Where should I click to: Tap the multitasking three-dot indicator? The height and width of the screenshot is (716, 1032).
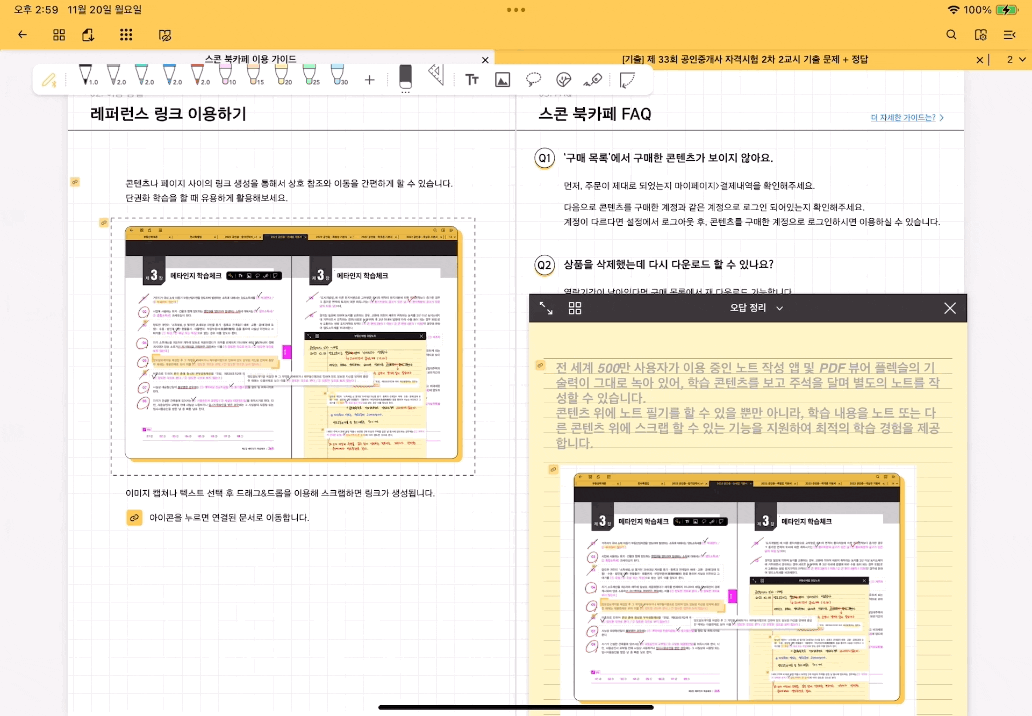[x=516, y=10]
